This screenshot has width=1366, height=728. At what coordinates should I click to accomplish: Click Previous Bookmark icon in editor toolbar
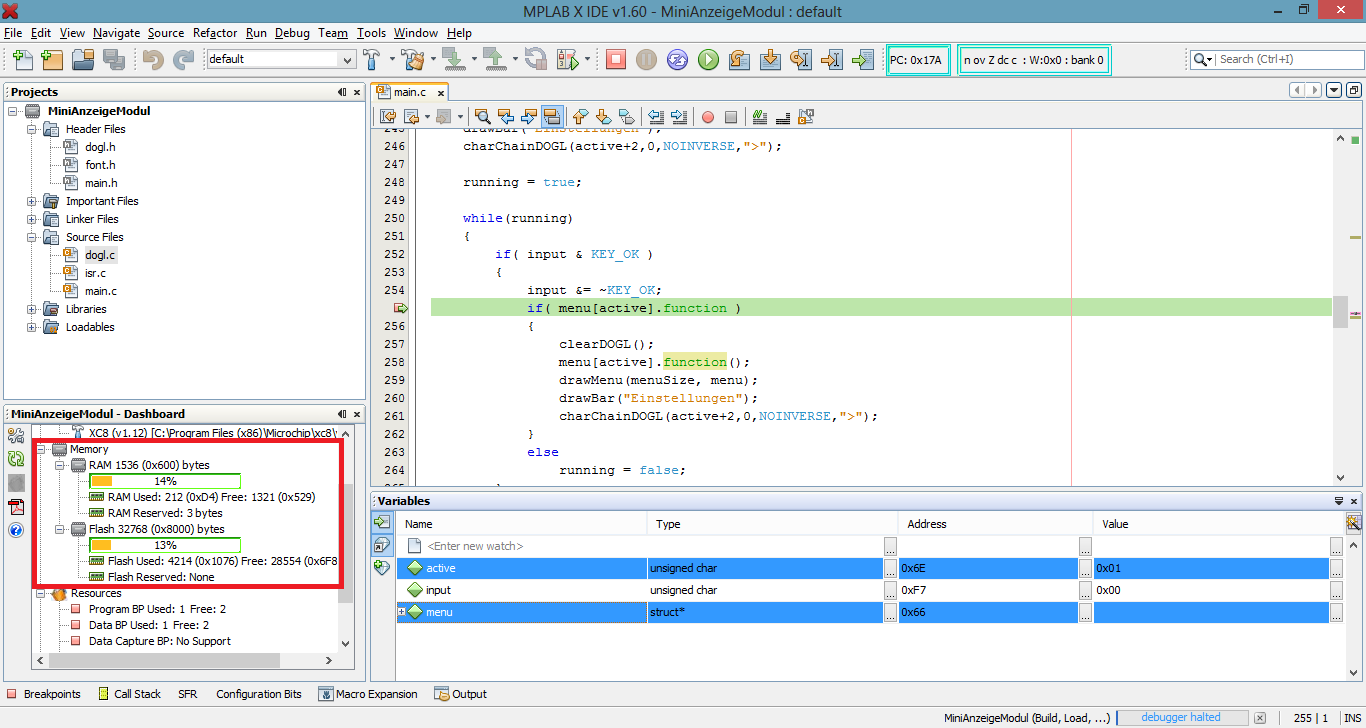pos(581,117)
